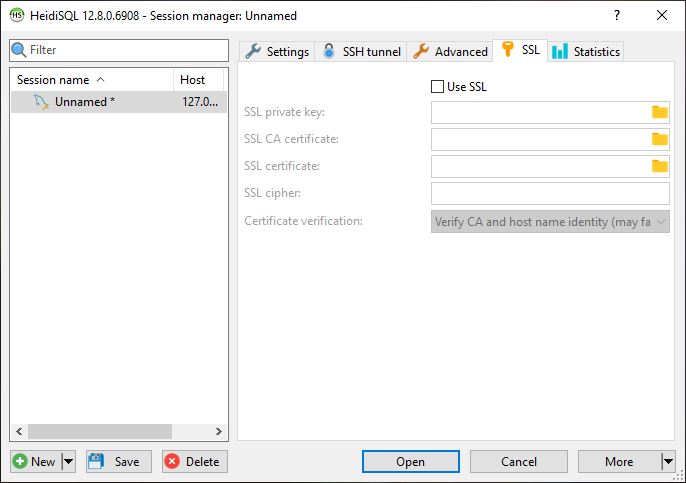Image resolution: width=686 pixels, height=483 pixels.
Task: Switch to the Statistics tab
Action: (x=586, y=52)
